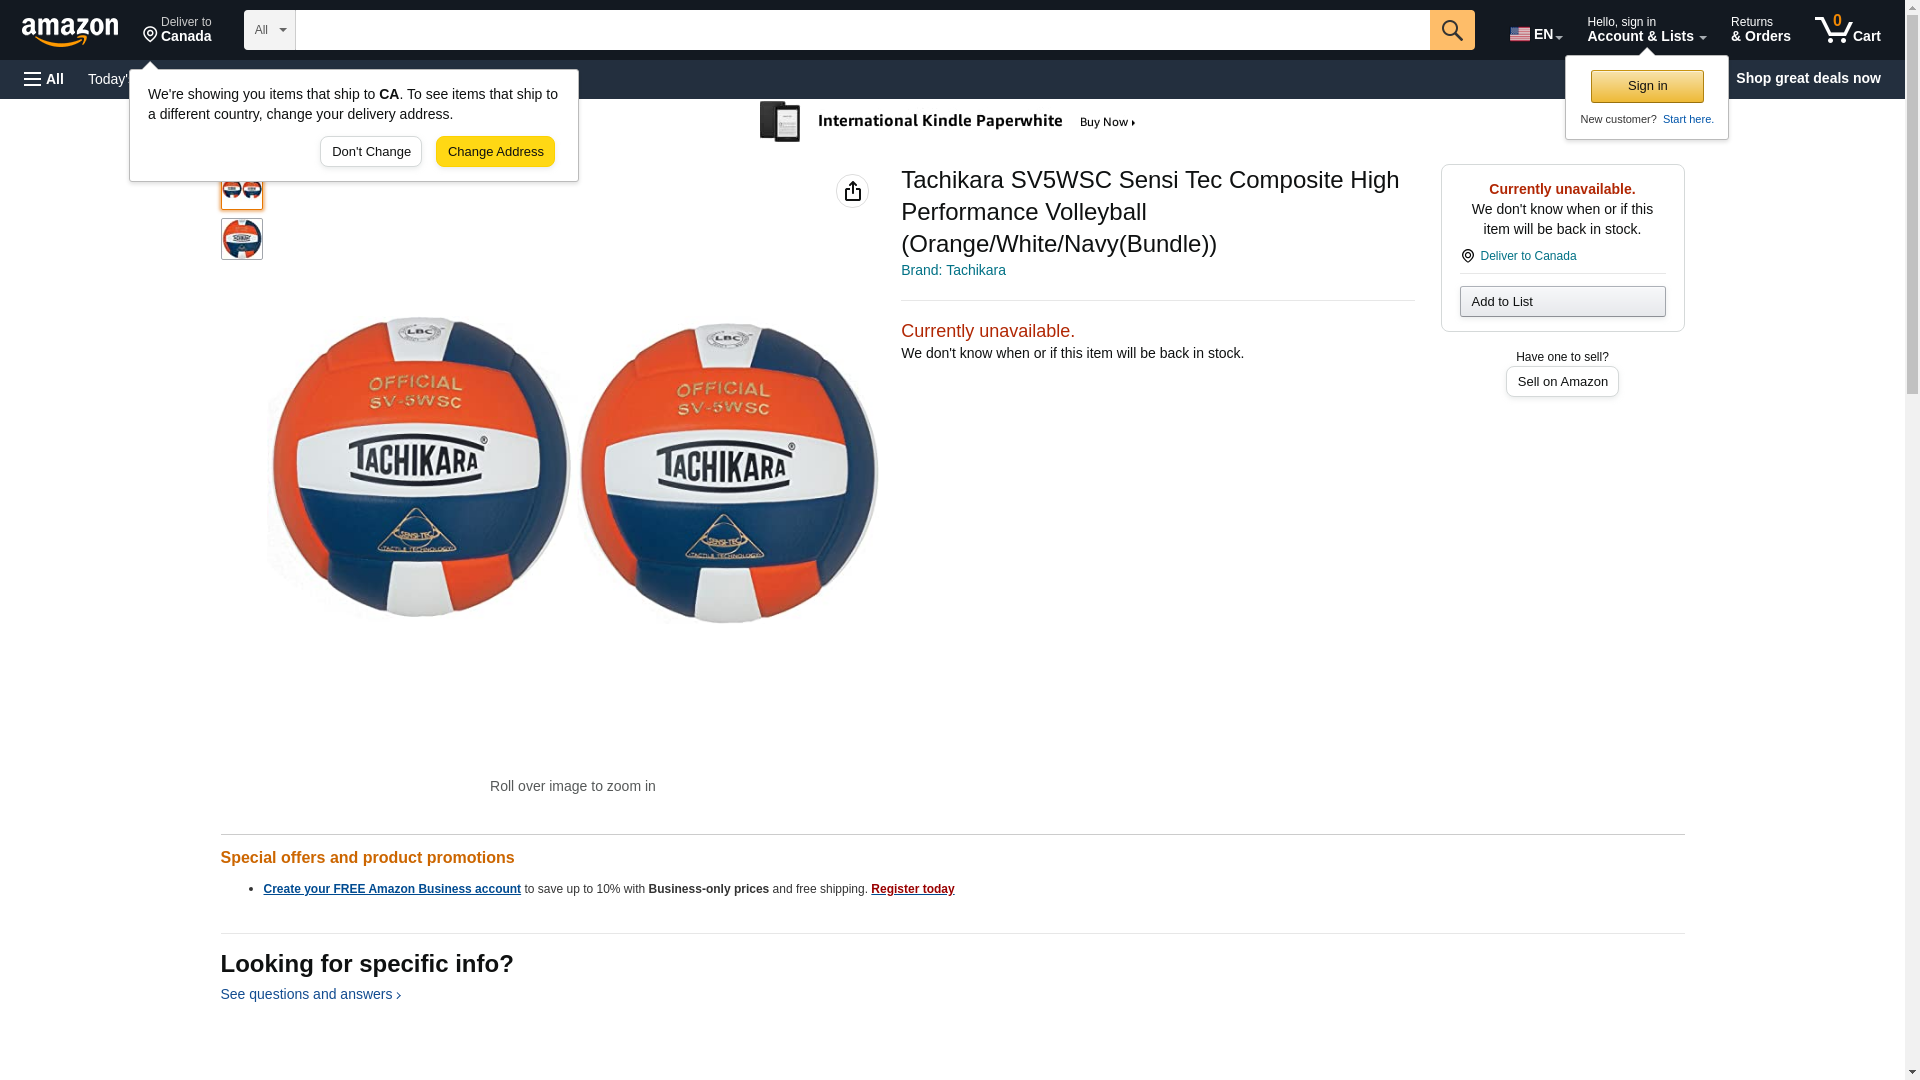Open the shopping cart icon
Image resolution: width=1920 pixels, height=1080 pixels.
[x=1848, y=30]
